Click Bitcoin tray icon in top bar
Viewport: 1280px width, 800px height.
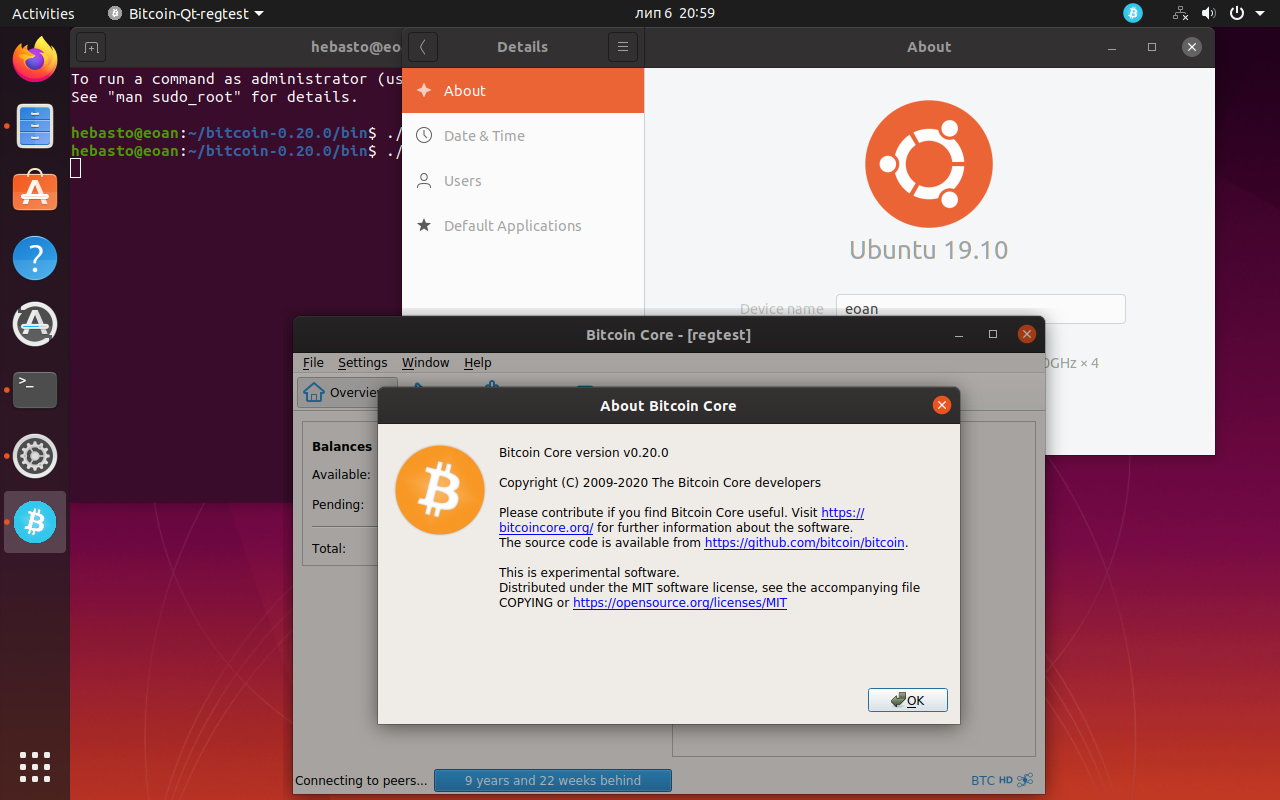pyautogui.click(x=1133, y=13)
